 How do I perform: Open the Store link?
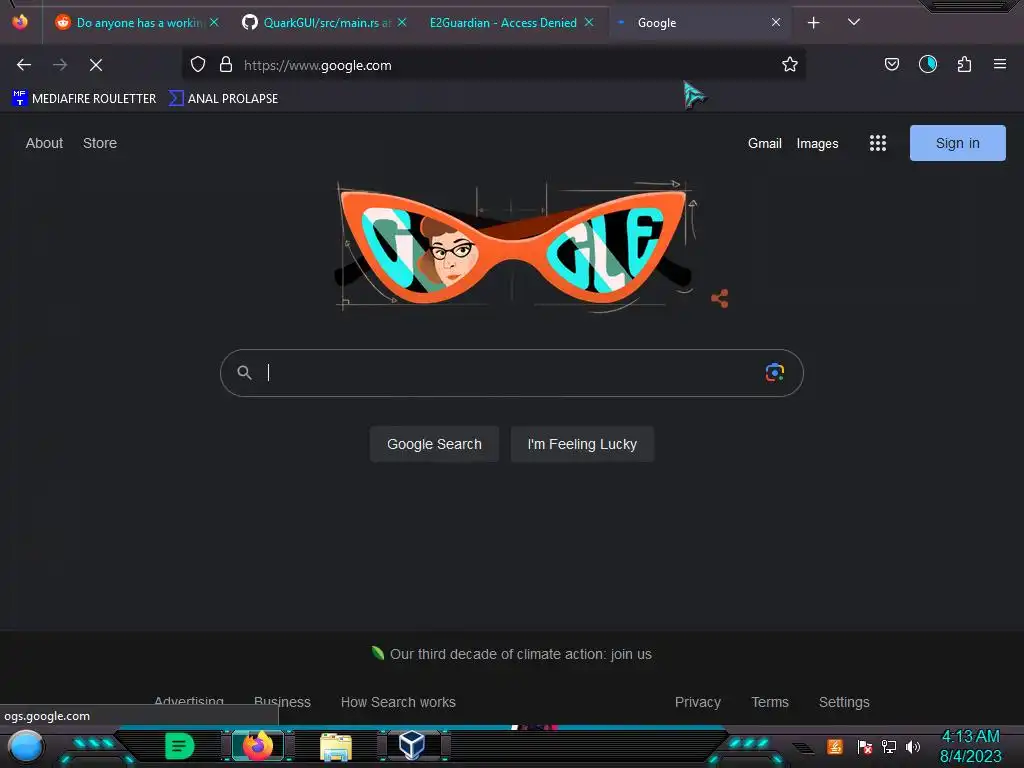100,143
